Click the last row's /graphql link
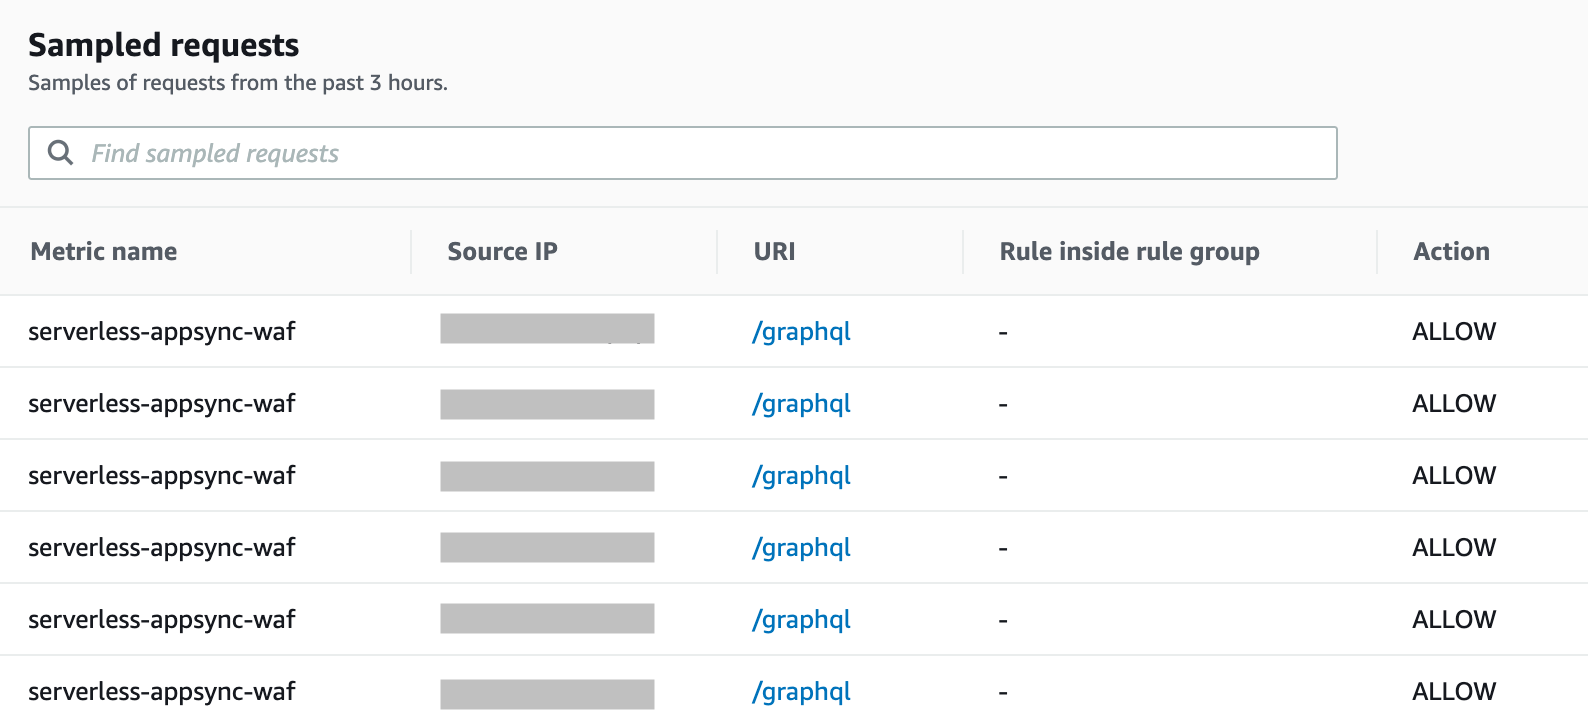Image resolution: width=1588 pixels, height=724 pixels. point(801,692)
